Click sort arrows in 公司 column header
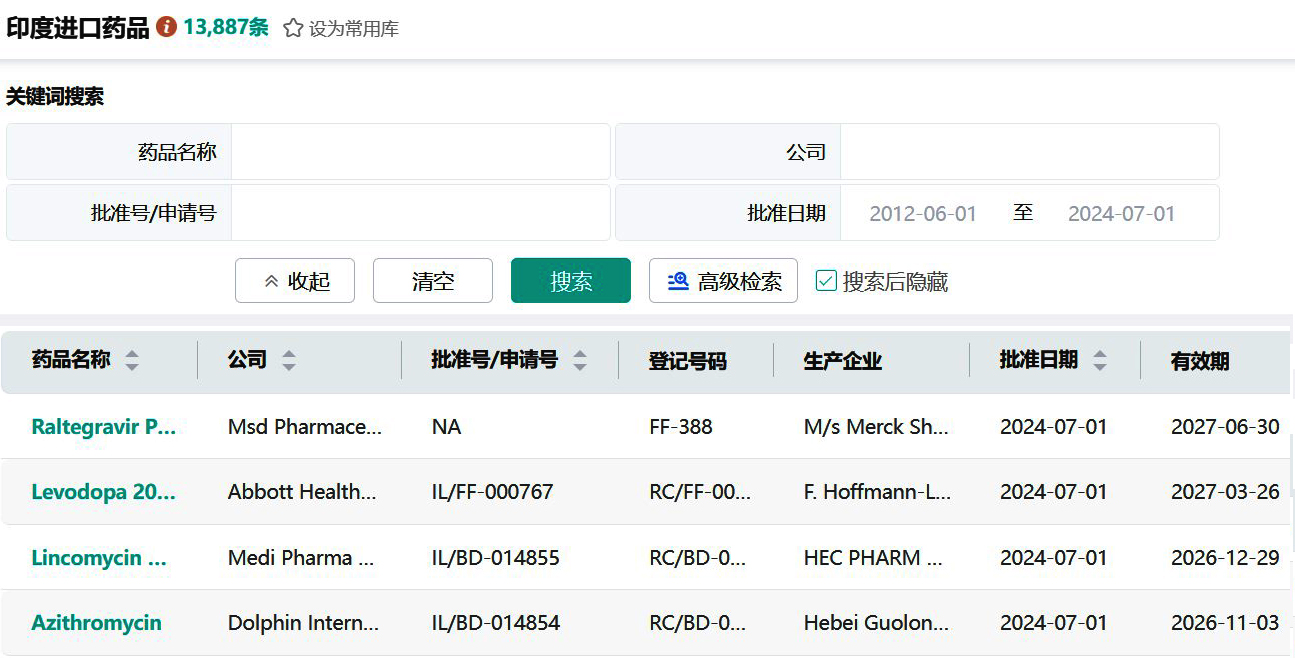This screenshot has width=1295, height=658. coord(289,361)
